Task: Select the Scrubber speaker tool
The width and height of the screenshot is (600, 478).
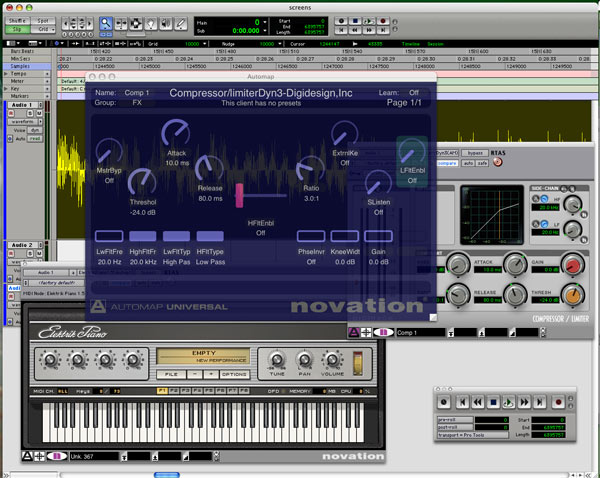Action: pyautogui.click(x=166, y=24)
